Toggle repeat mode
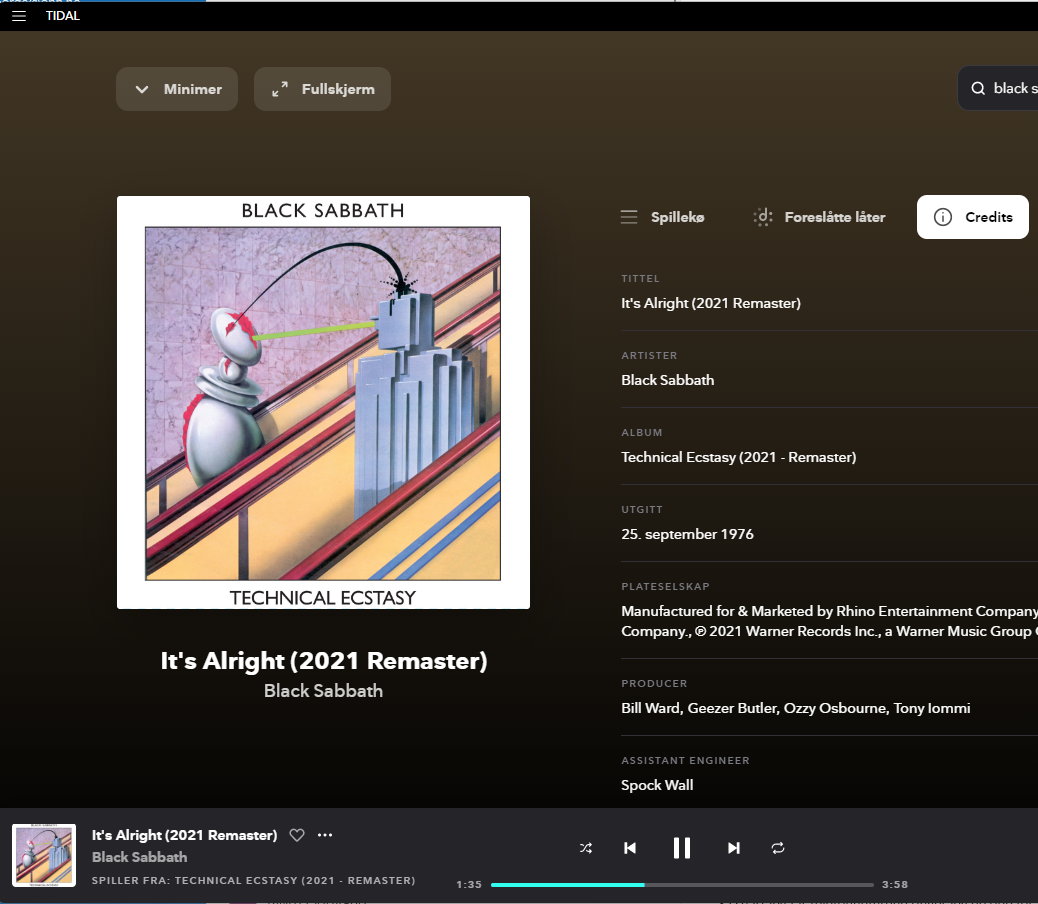This screenshot has height=904, width=1038. click(x=778, y=848)
